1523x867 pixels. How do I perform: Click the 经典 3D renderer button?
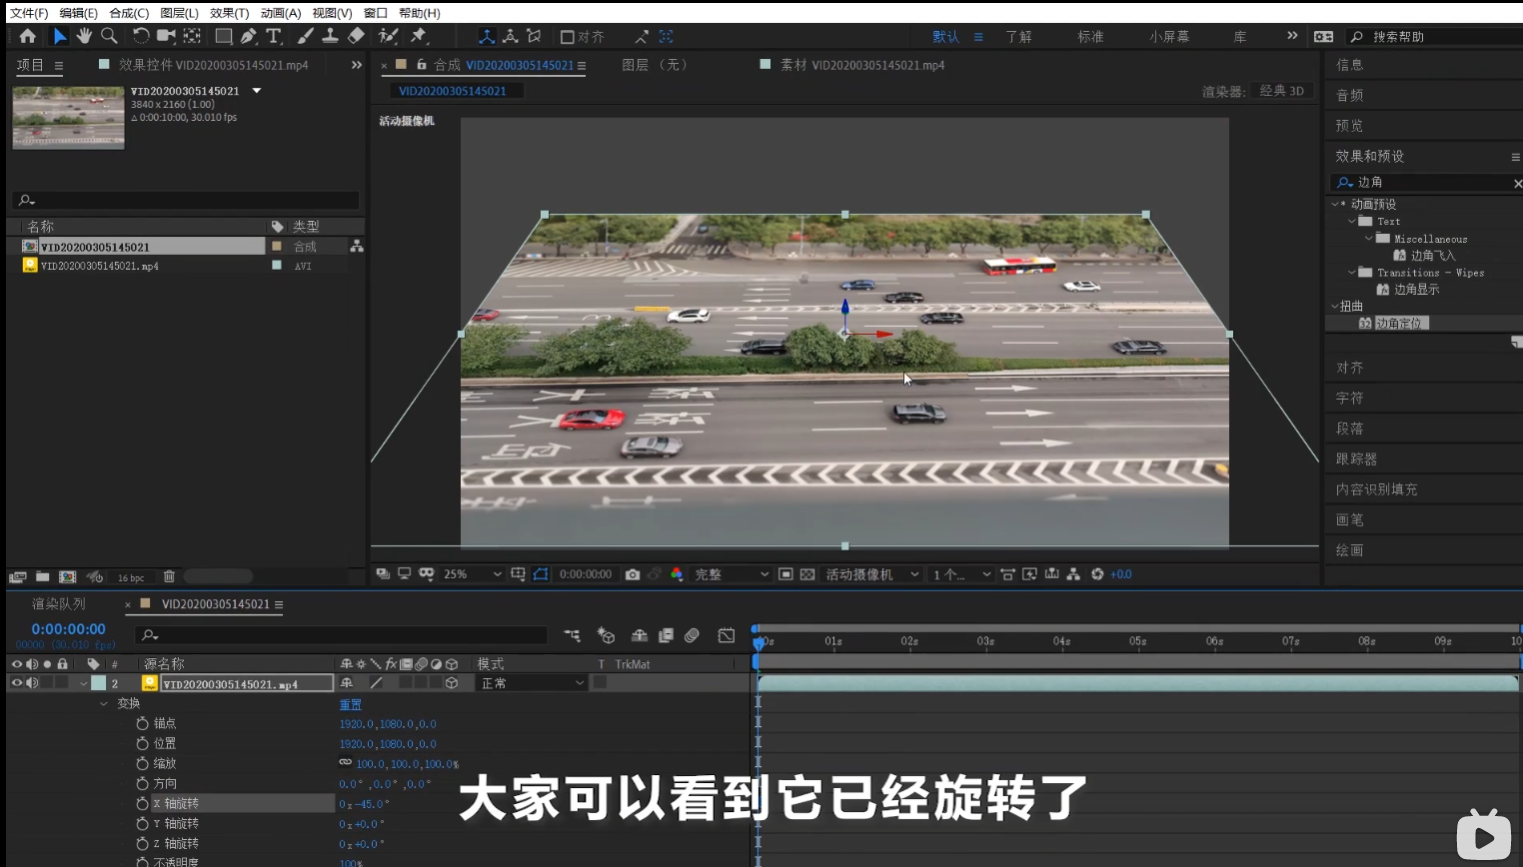pos(1282,91)
